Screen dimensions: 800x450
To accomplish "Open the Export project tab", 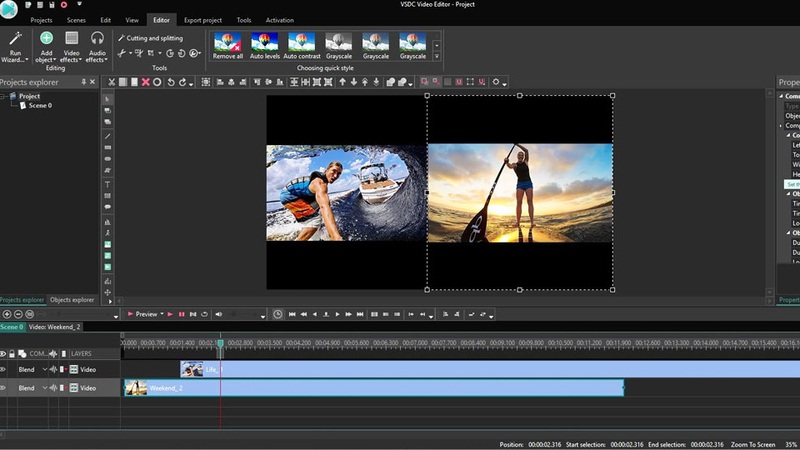I will 205,20.
